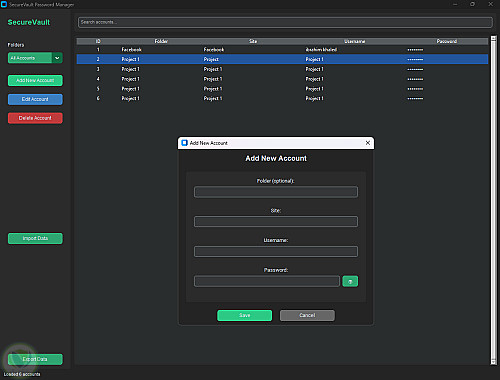The width and height of the screenshot is (500, 380).
Task: Click the table's vertical scrollbar
Action: tap(493, 200)
